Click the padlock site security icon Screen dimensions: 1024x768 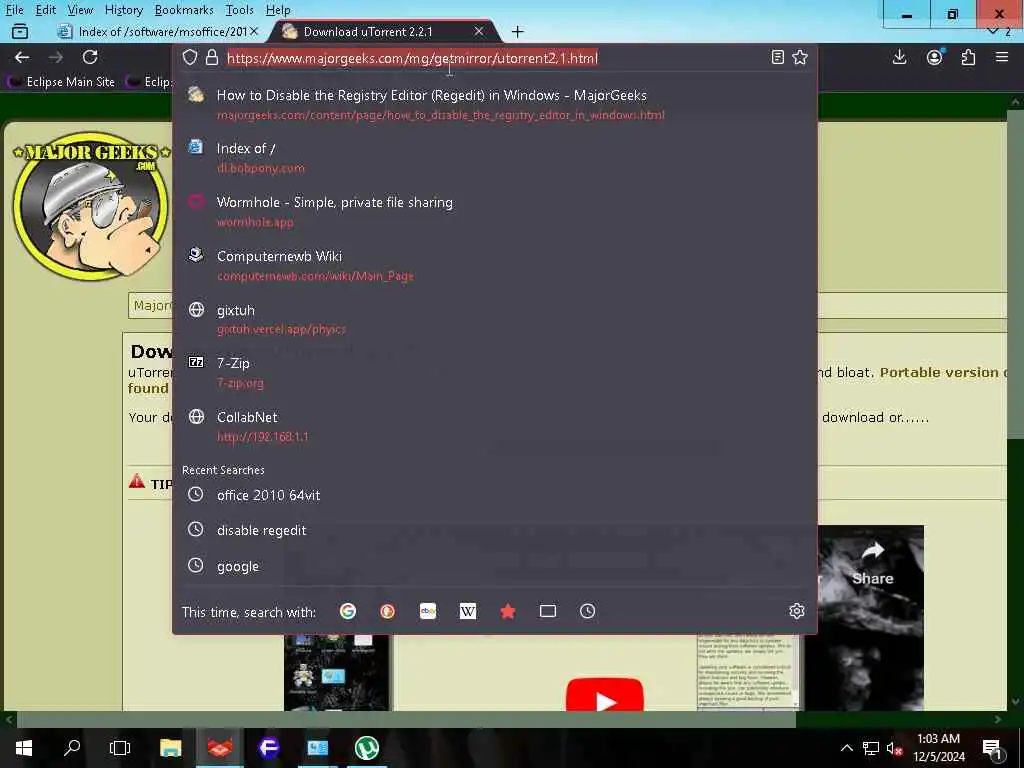coord(212,57)
